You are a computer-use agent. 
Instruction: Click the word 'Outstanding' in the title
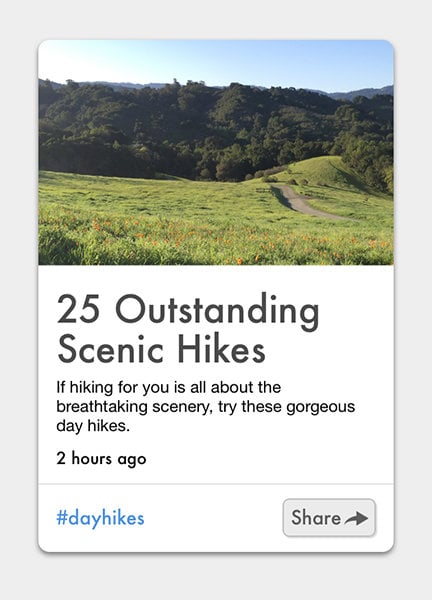tap(217, 311)
